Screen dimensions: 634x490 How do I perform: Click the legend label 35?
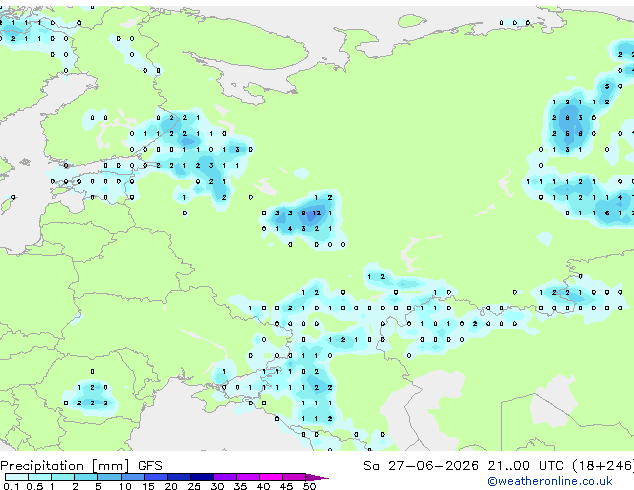tap(240, 486)
